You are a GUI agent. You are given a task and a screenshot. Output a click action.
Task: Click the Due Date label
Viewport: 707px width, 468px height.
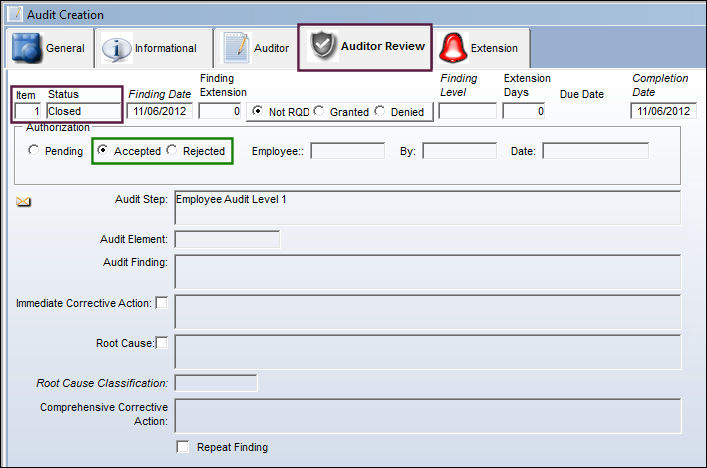click(x=582, y=94)
